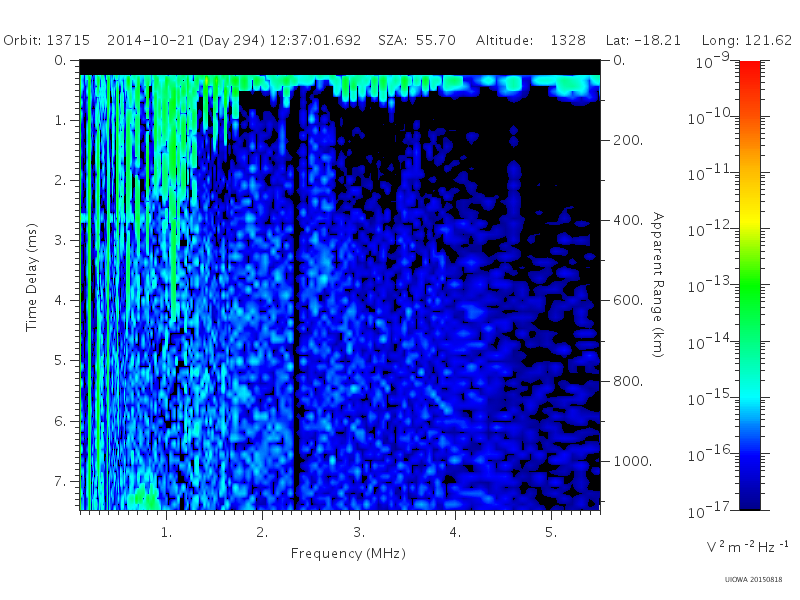This screenshot has width=800, height=600.
Task: Click the 'Frequency (MHz)' axis label
Action: 348,554
